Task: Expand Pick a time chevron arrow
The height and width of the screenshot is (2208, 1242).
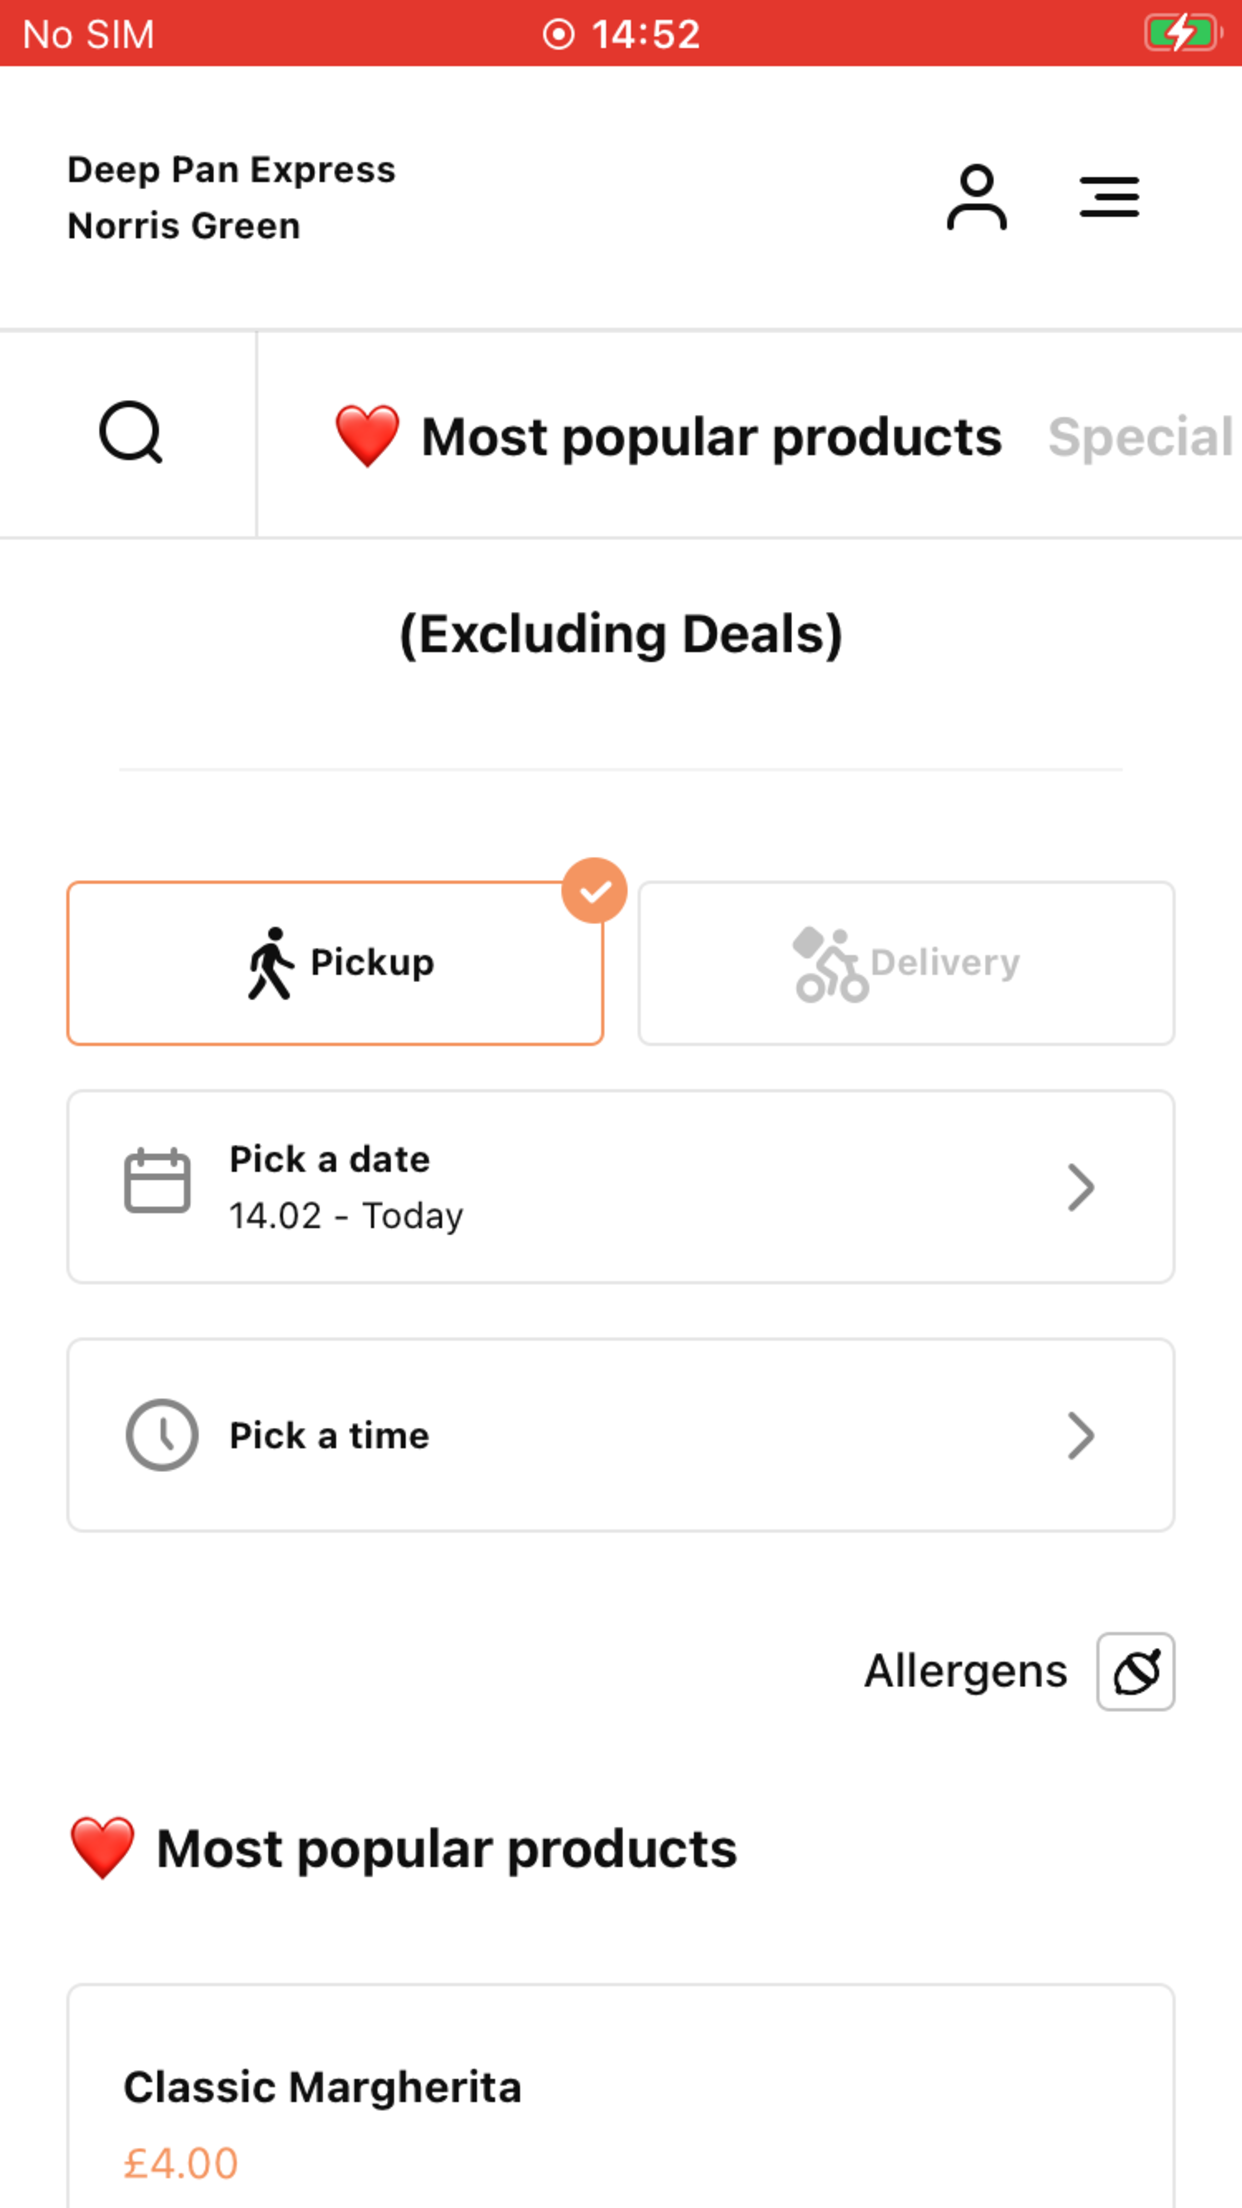Action: pos(1080,1436)
